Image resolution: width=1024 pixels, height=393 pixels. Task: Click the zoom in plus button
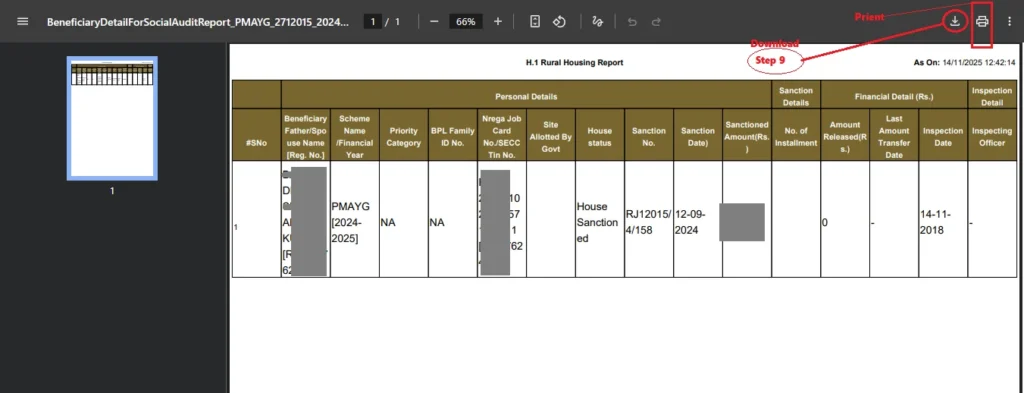click(x=498, y=22)
